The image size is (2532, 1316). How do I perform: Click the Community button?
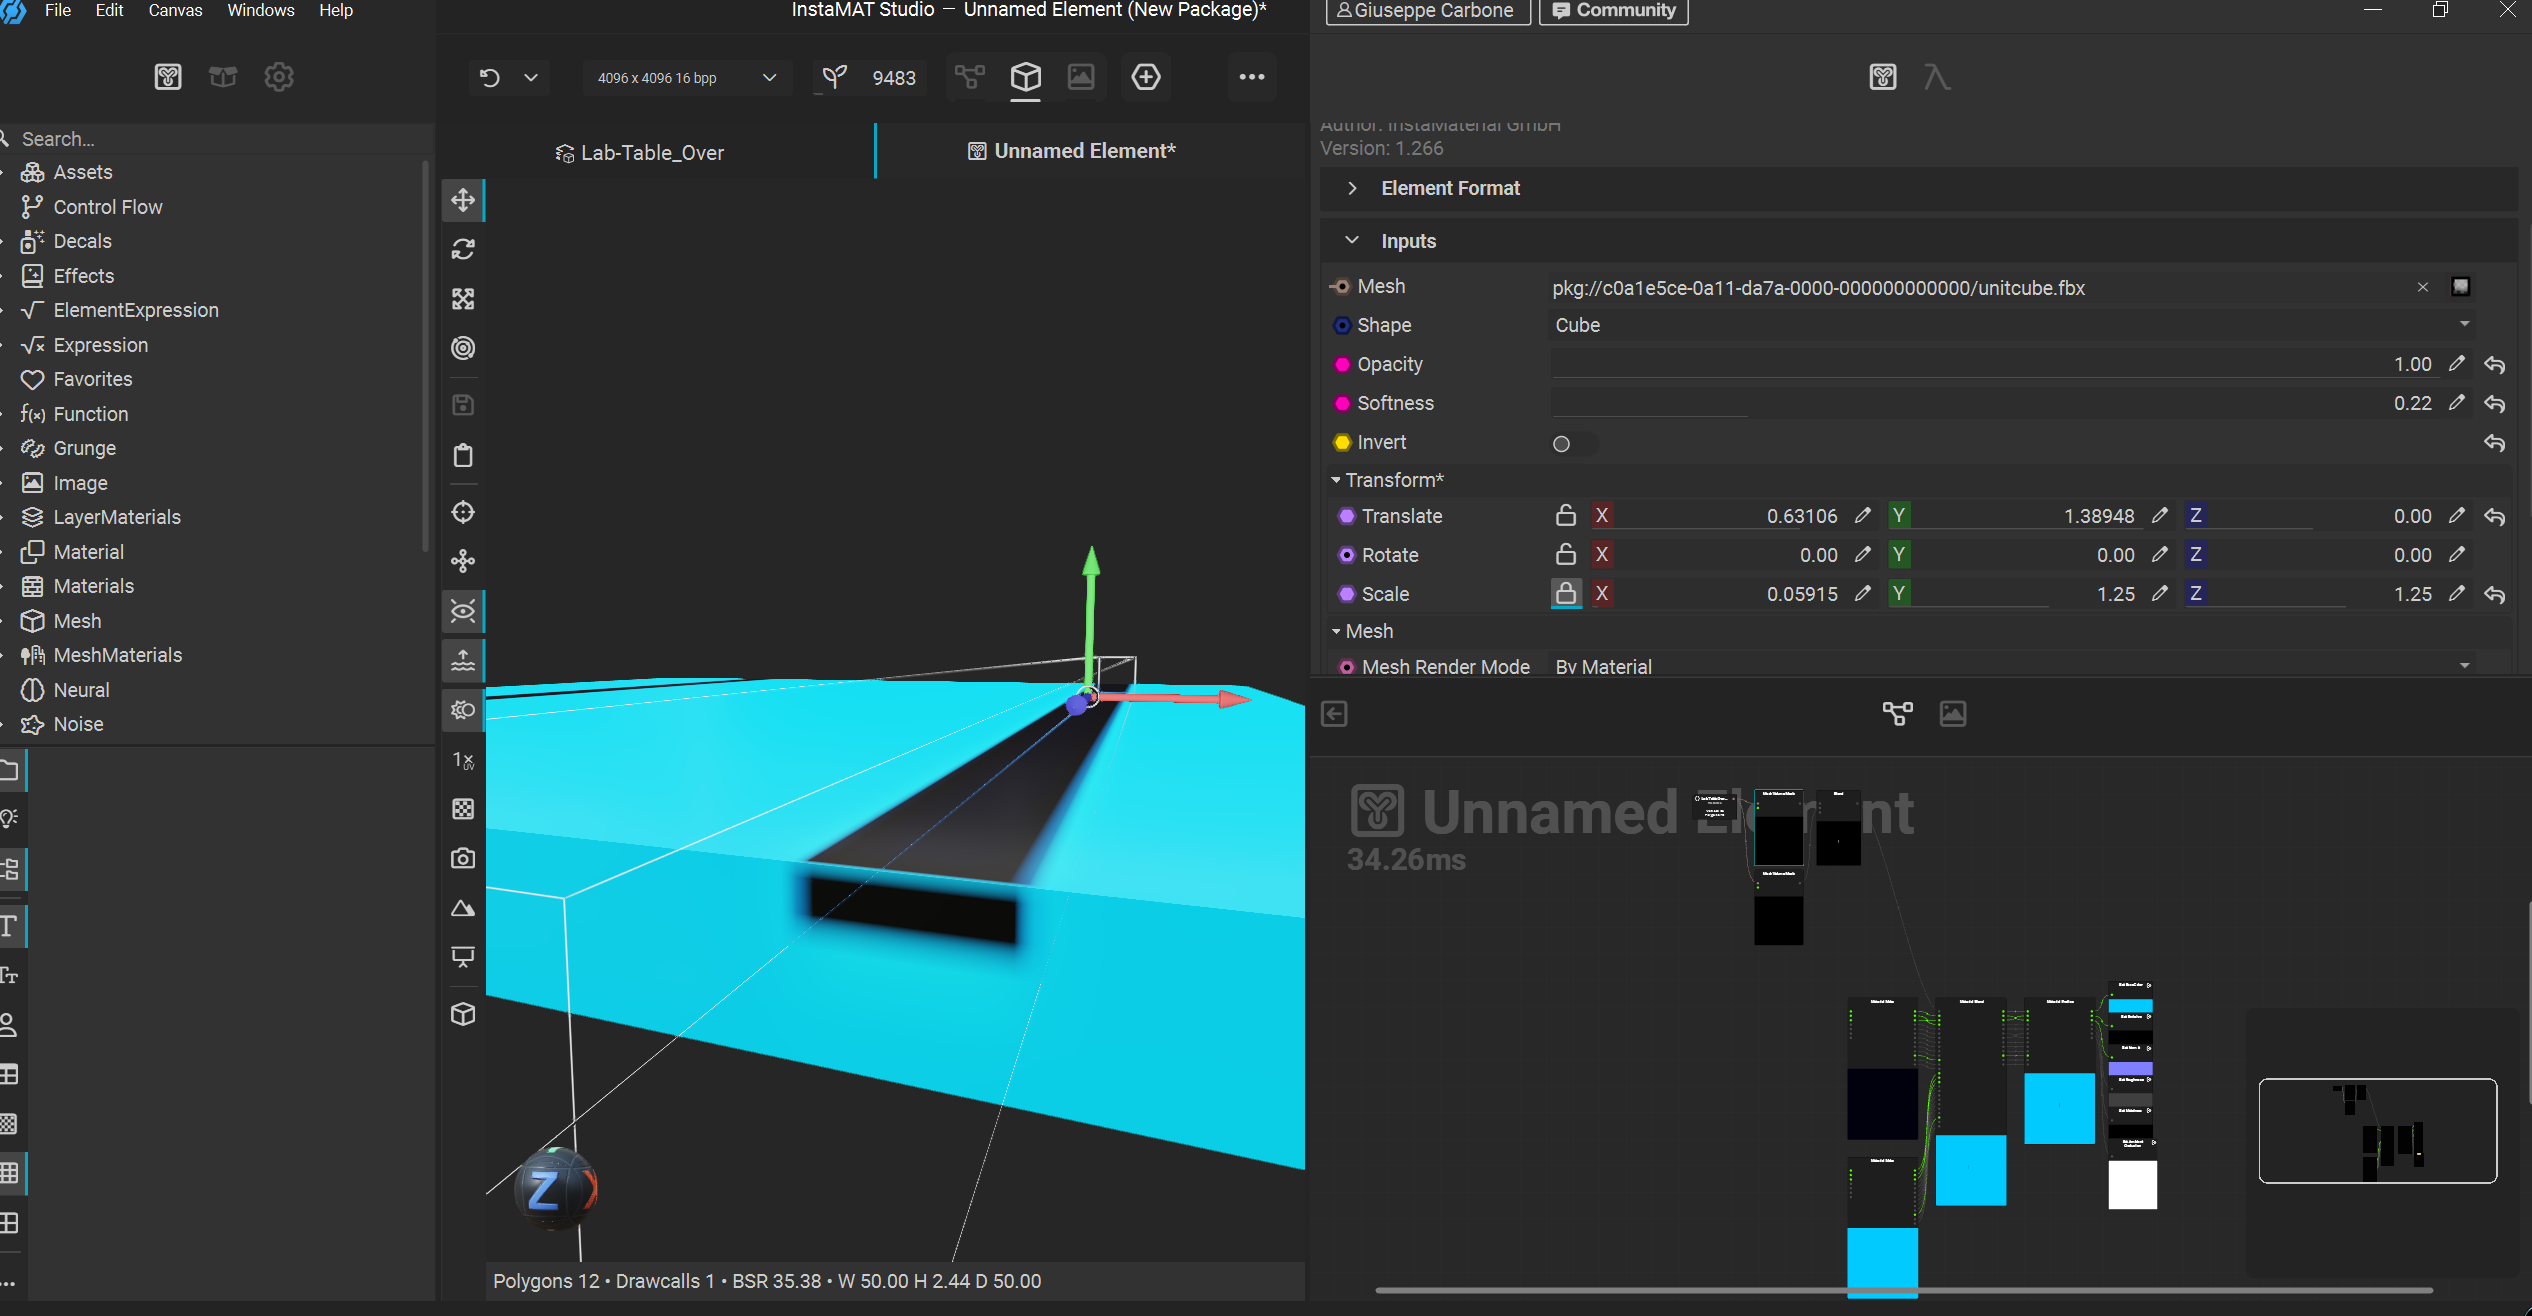(x=1613, y=11)
